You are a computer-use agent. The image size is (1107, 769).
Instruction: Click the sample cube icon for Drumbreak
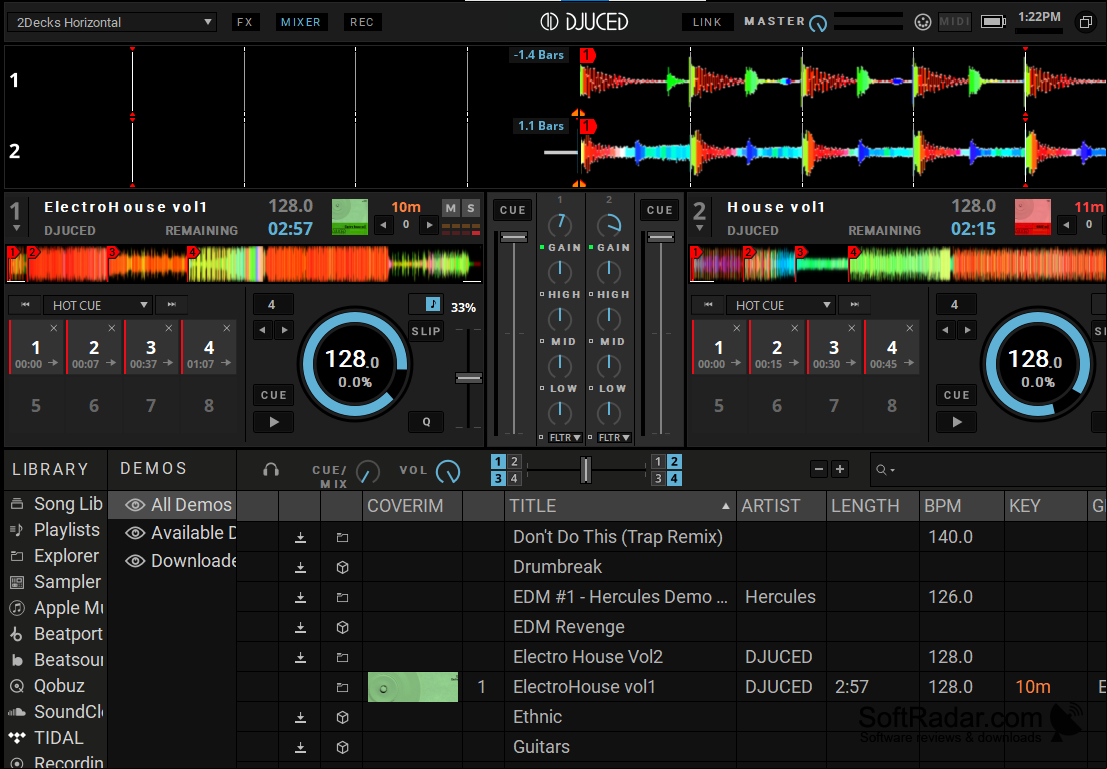pos(342,567)
